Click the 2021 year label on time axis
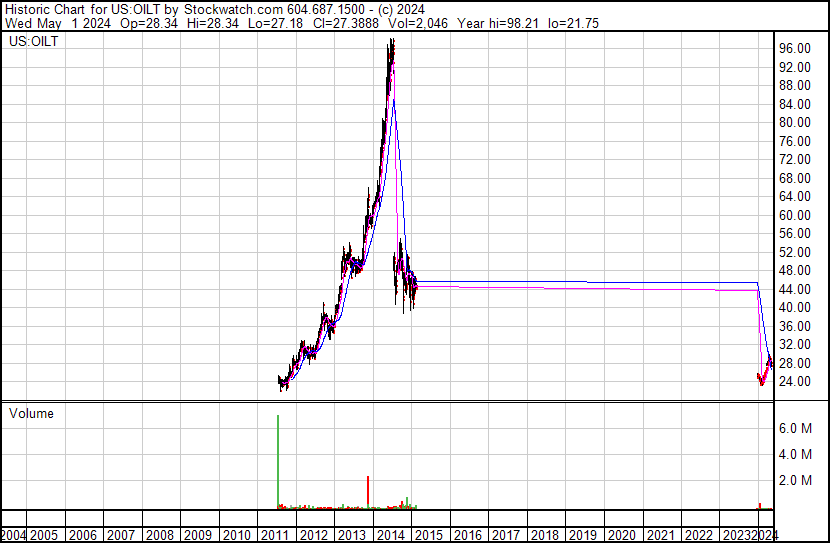830x543 pixels. [661, 536]
